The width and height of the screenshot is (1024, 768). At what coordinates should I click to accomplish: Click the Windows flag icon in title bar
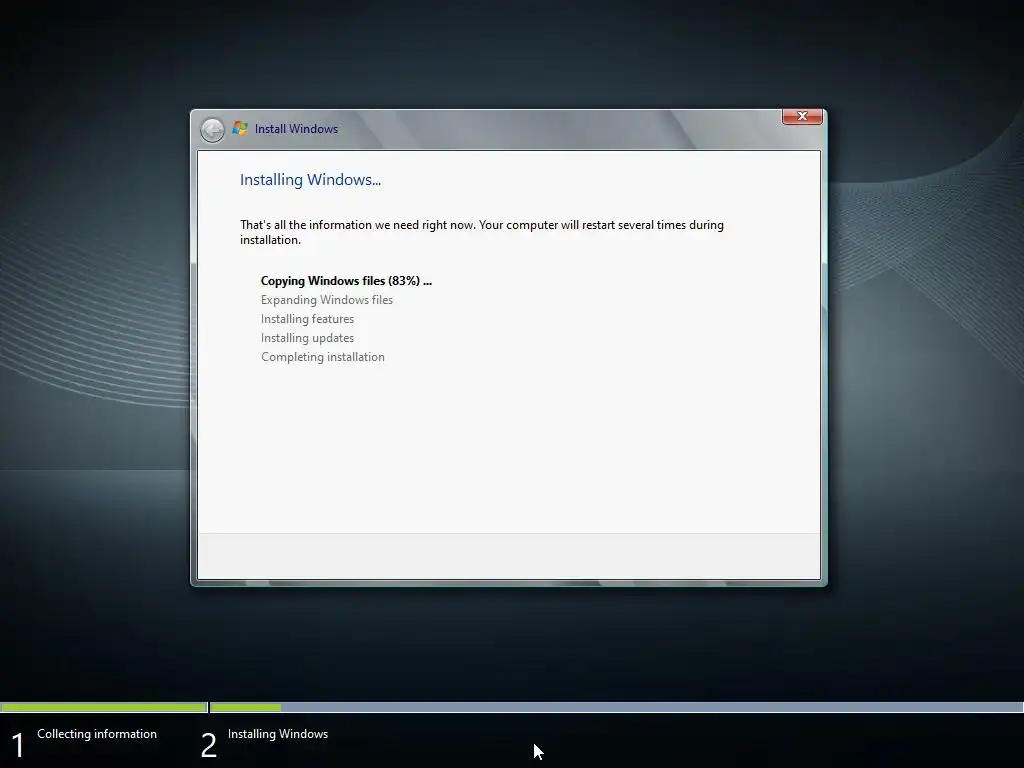click(240, 129)
